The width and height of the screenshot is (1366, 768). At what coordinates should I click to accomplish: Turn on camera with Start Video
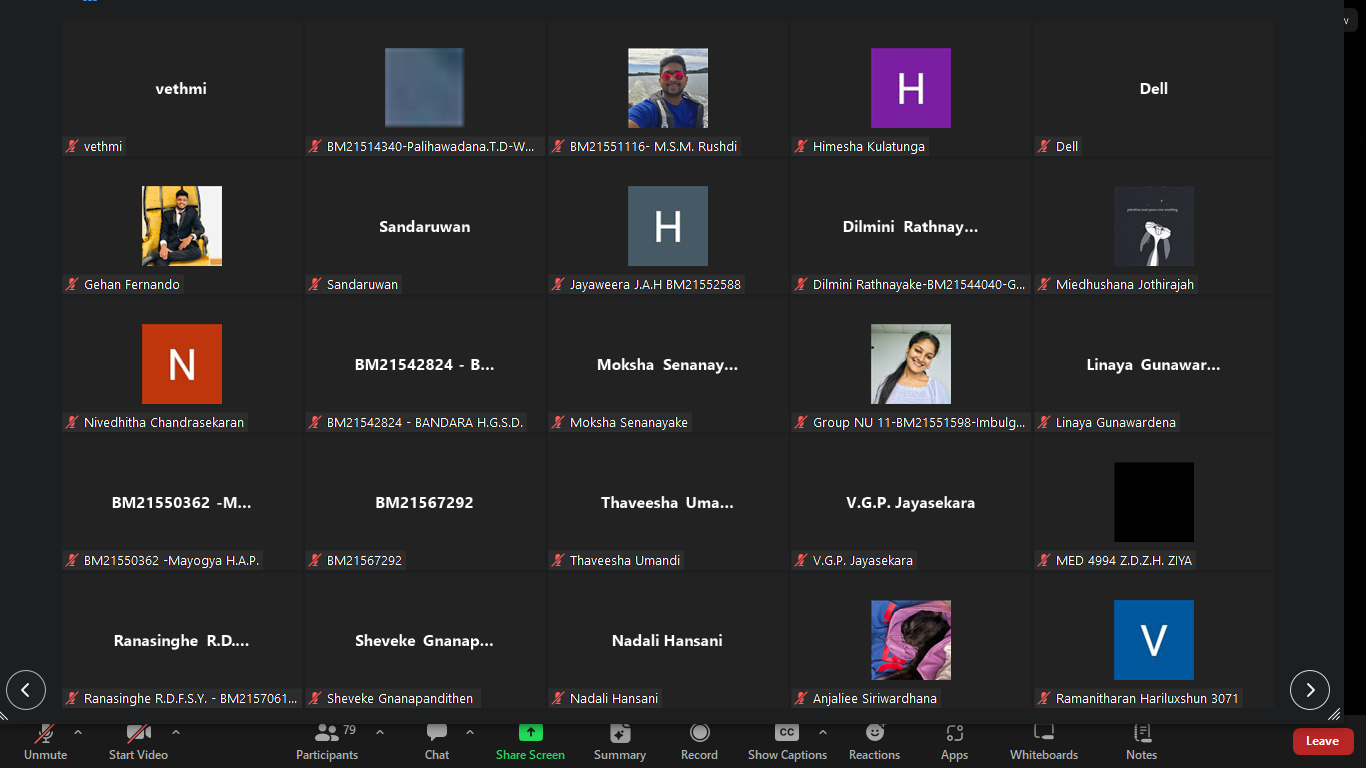click(x=138, y=741)
